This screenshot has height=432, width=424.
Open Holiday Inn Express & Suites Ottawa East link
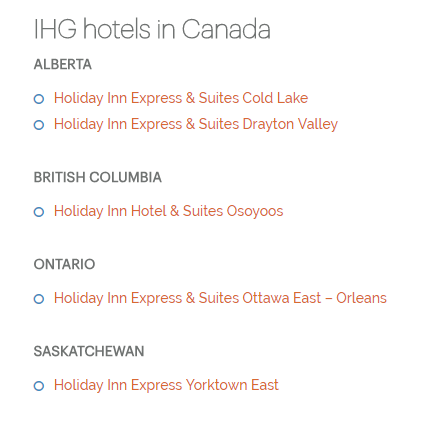point(220,298)
